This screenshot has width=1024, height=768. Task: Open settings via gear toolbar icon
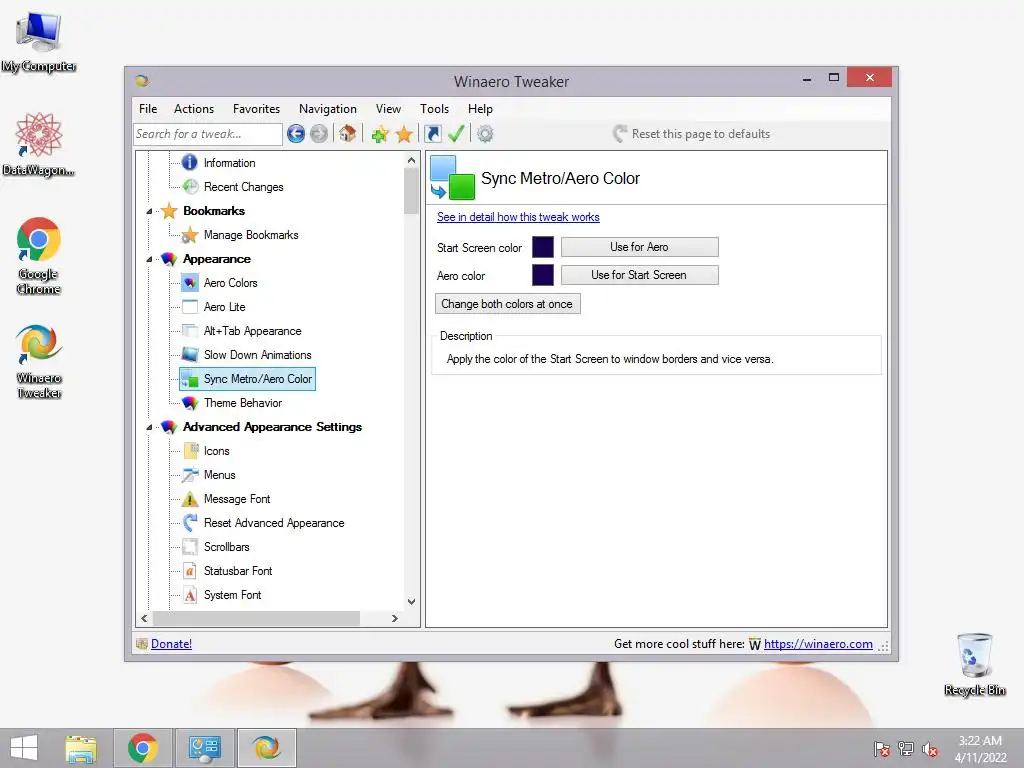[485, 134]
